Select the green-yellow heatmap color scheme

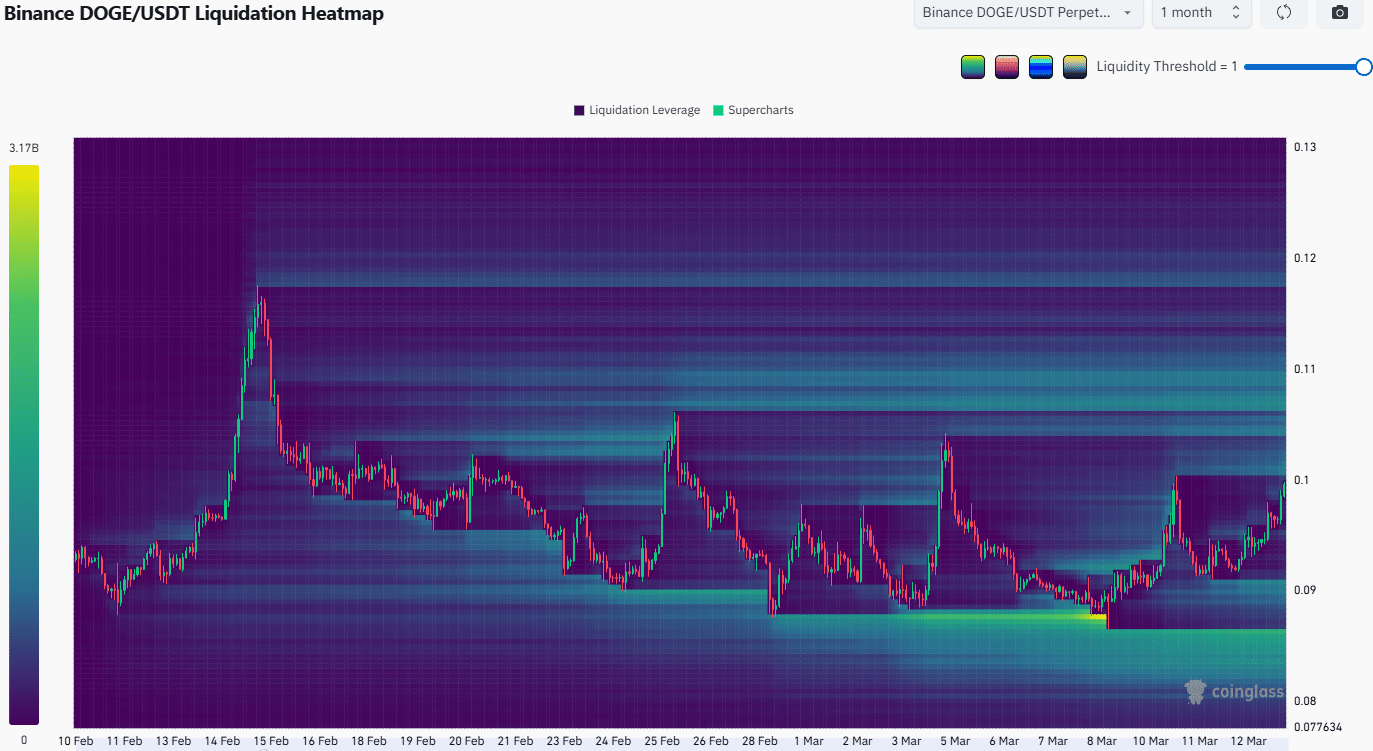[972, 66]
